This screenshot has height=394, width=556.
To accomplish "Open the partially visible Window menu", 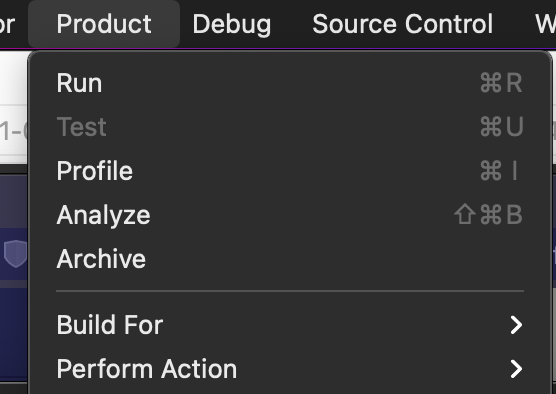I will pos(545,24).
